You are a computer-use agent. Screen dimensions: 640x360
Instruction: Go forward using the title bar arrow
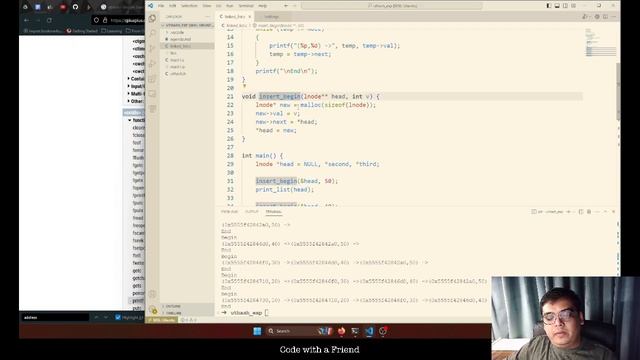click(x=294, y=6)
